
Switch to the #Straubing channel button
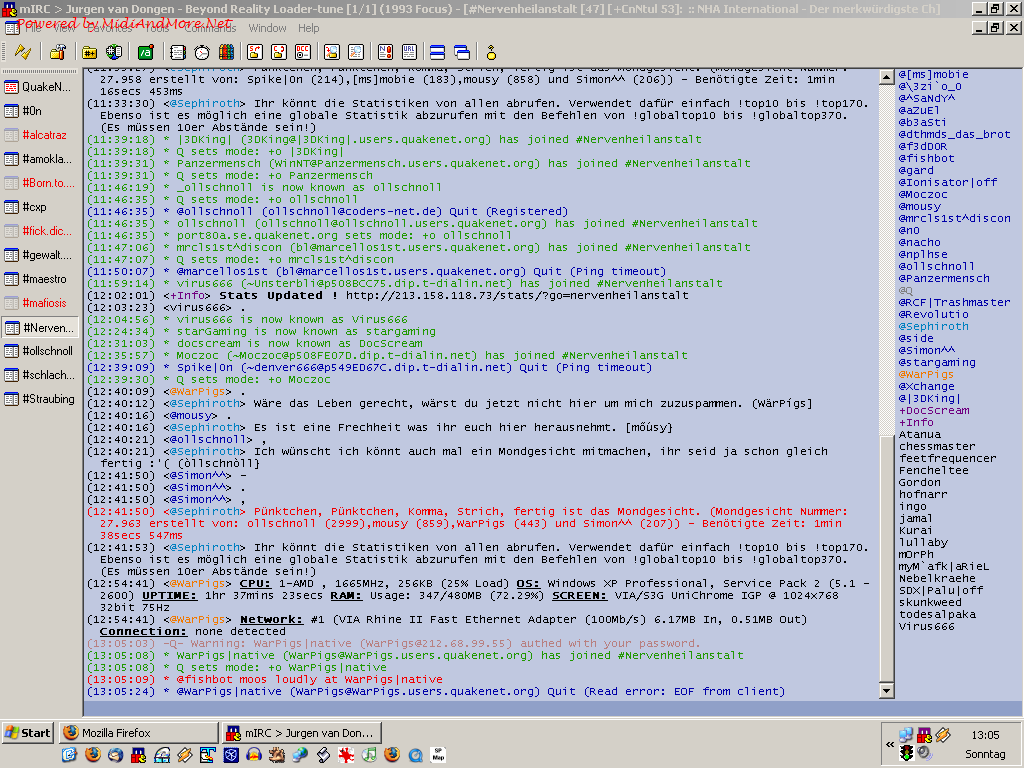[x=40, y=399]
